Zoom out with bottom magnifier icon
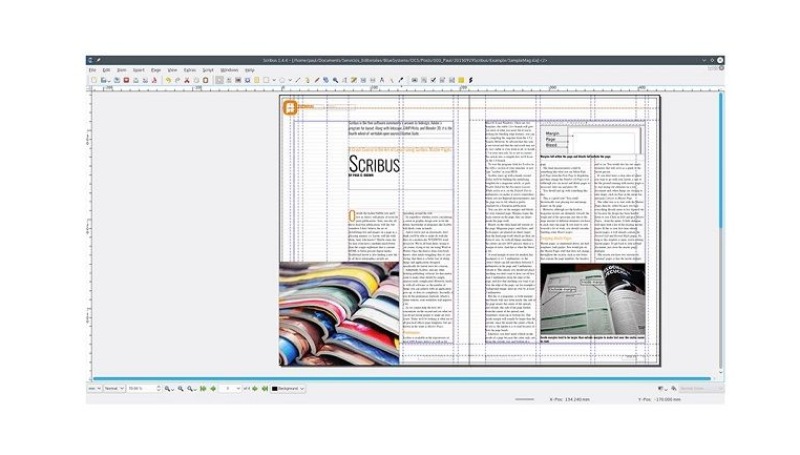Screen dimensions: 800x455 (167, 389)
